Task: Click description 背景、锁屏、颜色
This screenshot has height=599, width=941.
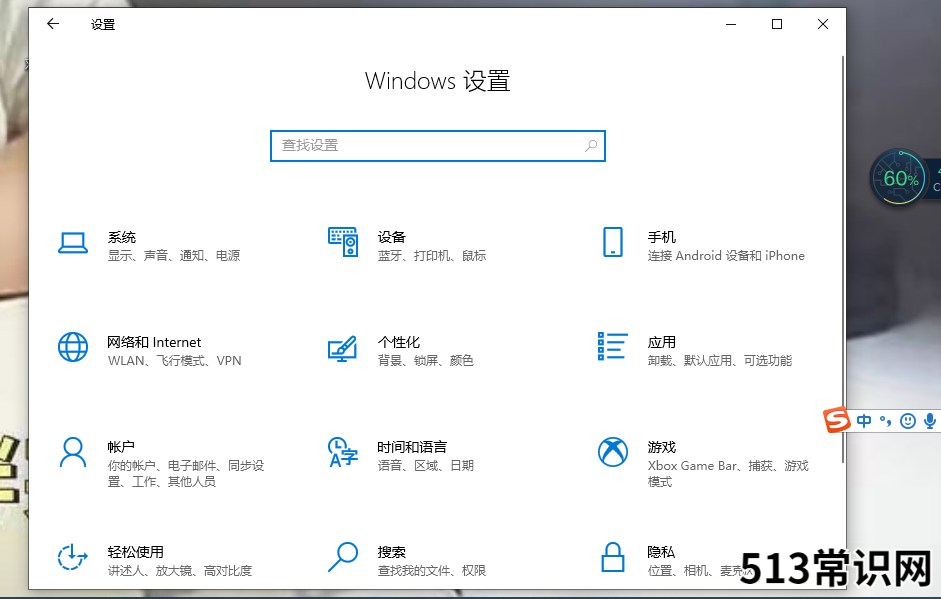Action: click(x=425, y=361)
